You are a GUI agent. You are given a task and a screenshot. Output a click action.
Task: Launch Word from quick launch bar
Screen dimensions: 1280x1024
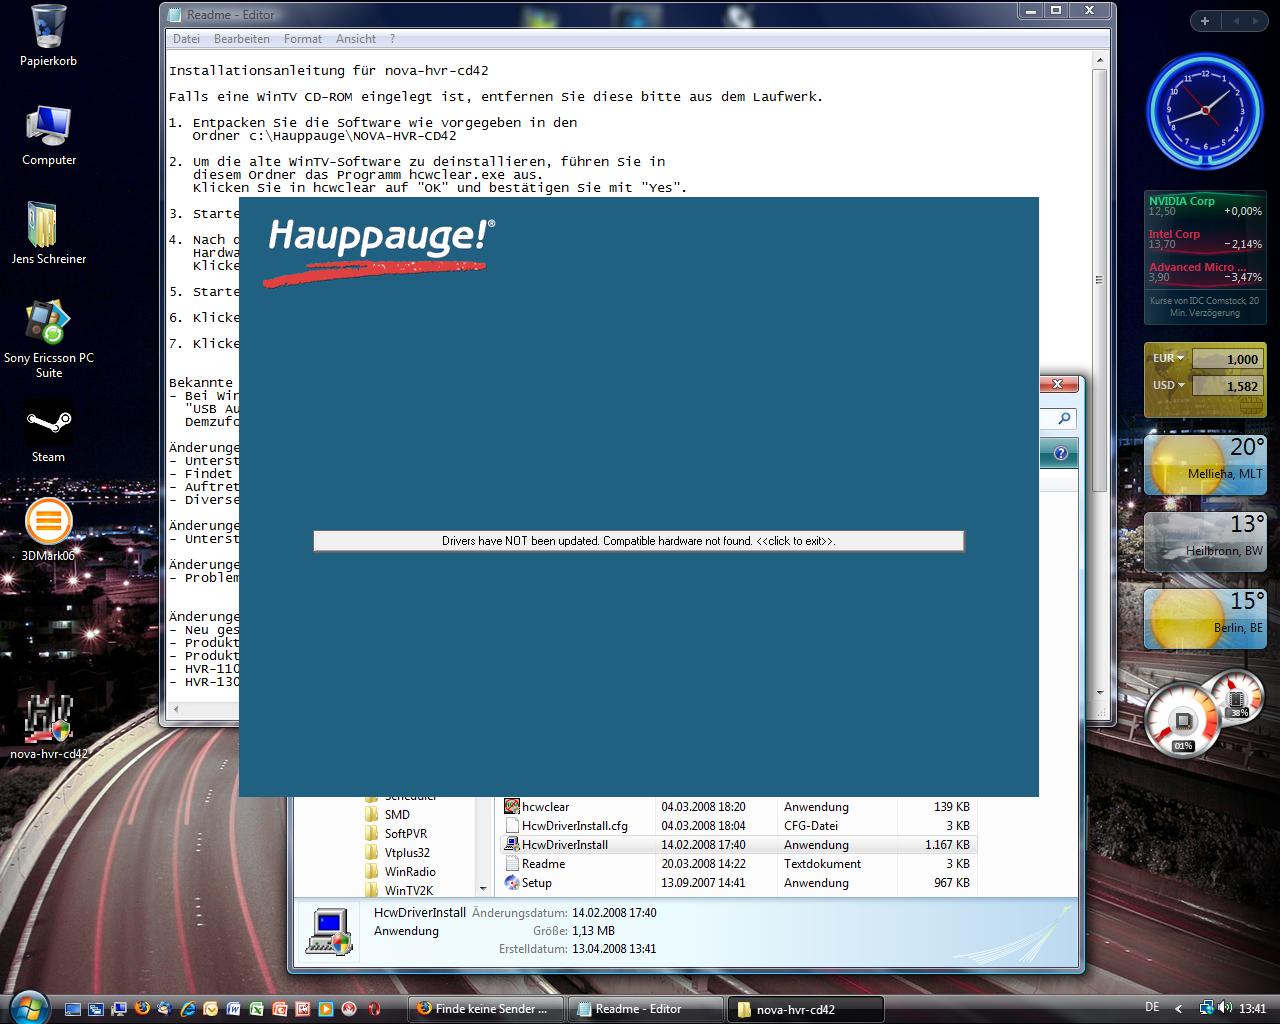234,1009
